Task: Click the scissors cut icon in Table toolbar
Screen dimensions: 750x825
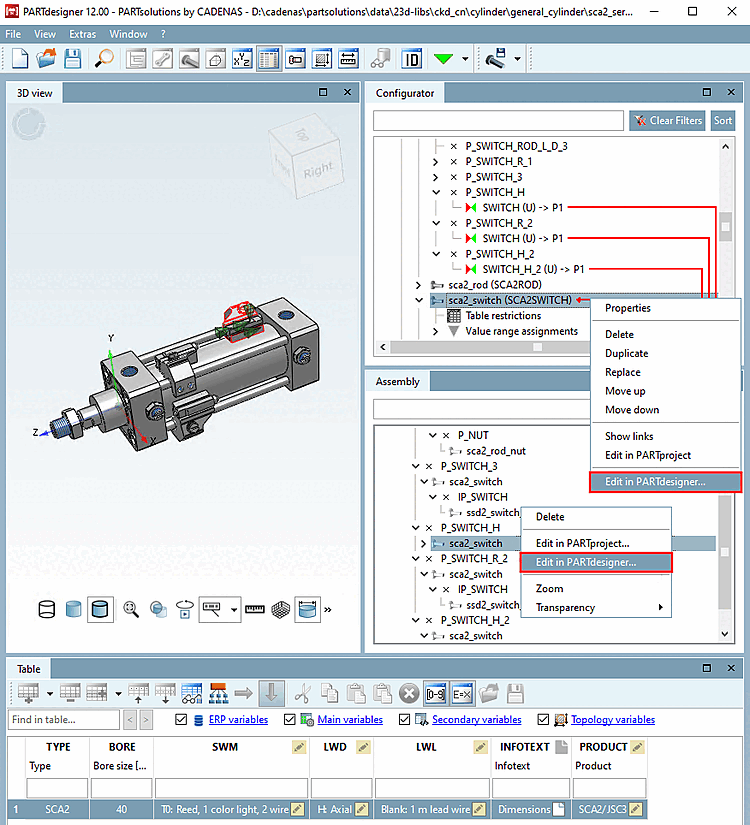Action: click(304, 692)
